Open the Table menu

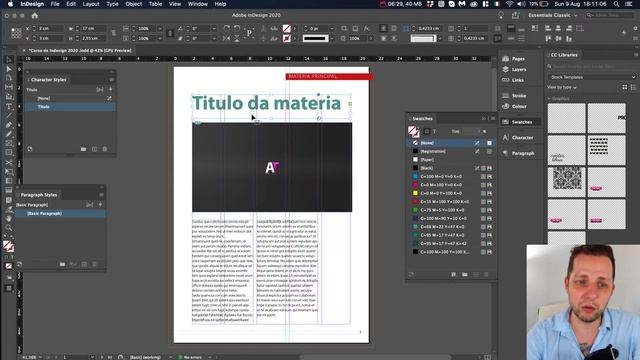click(155, 4)
